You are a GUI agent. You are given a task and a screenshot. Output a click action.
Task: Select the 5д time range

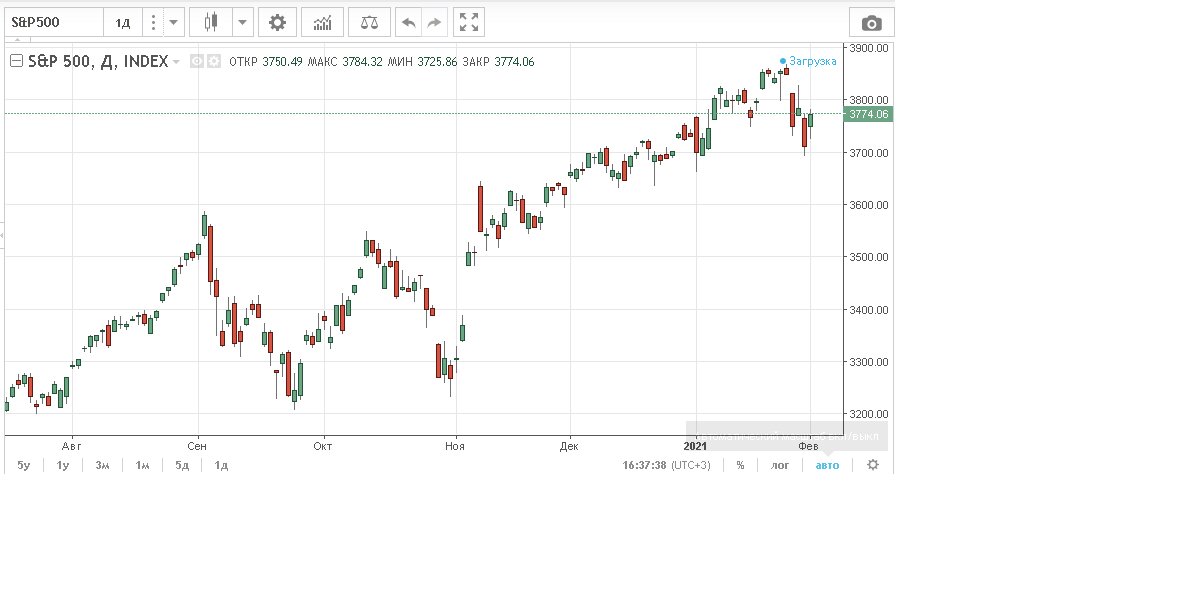(182, 465)
